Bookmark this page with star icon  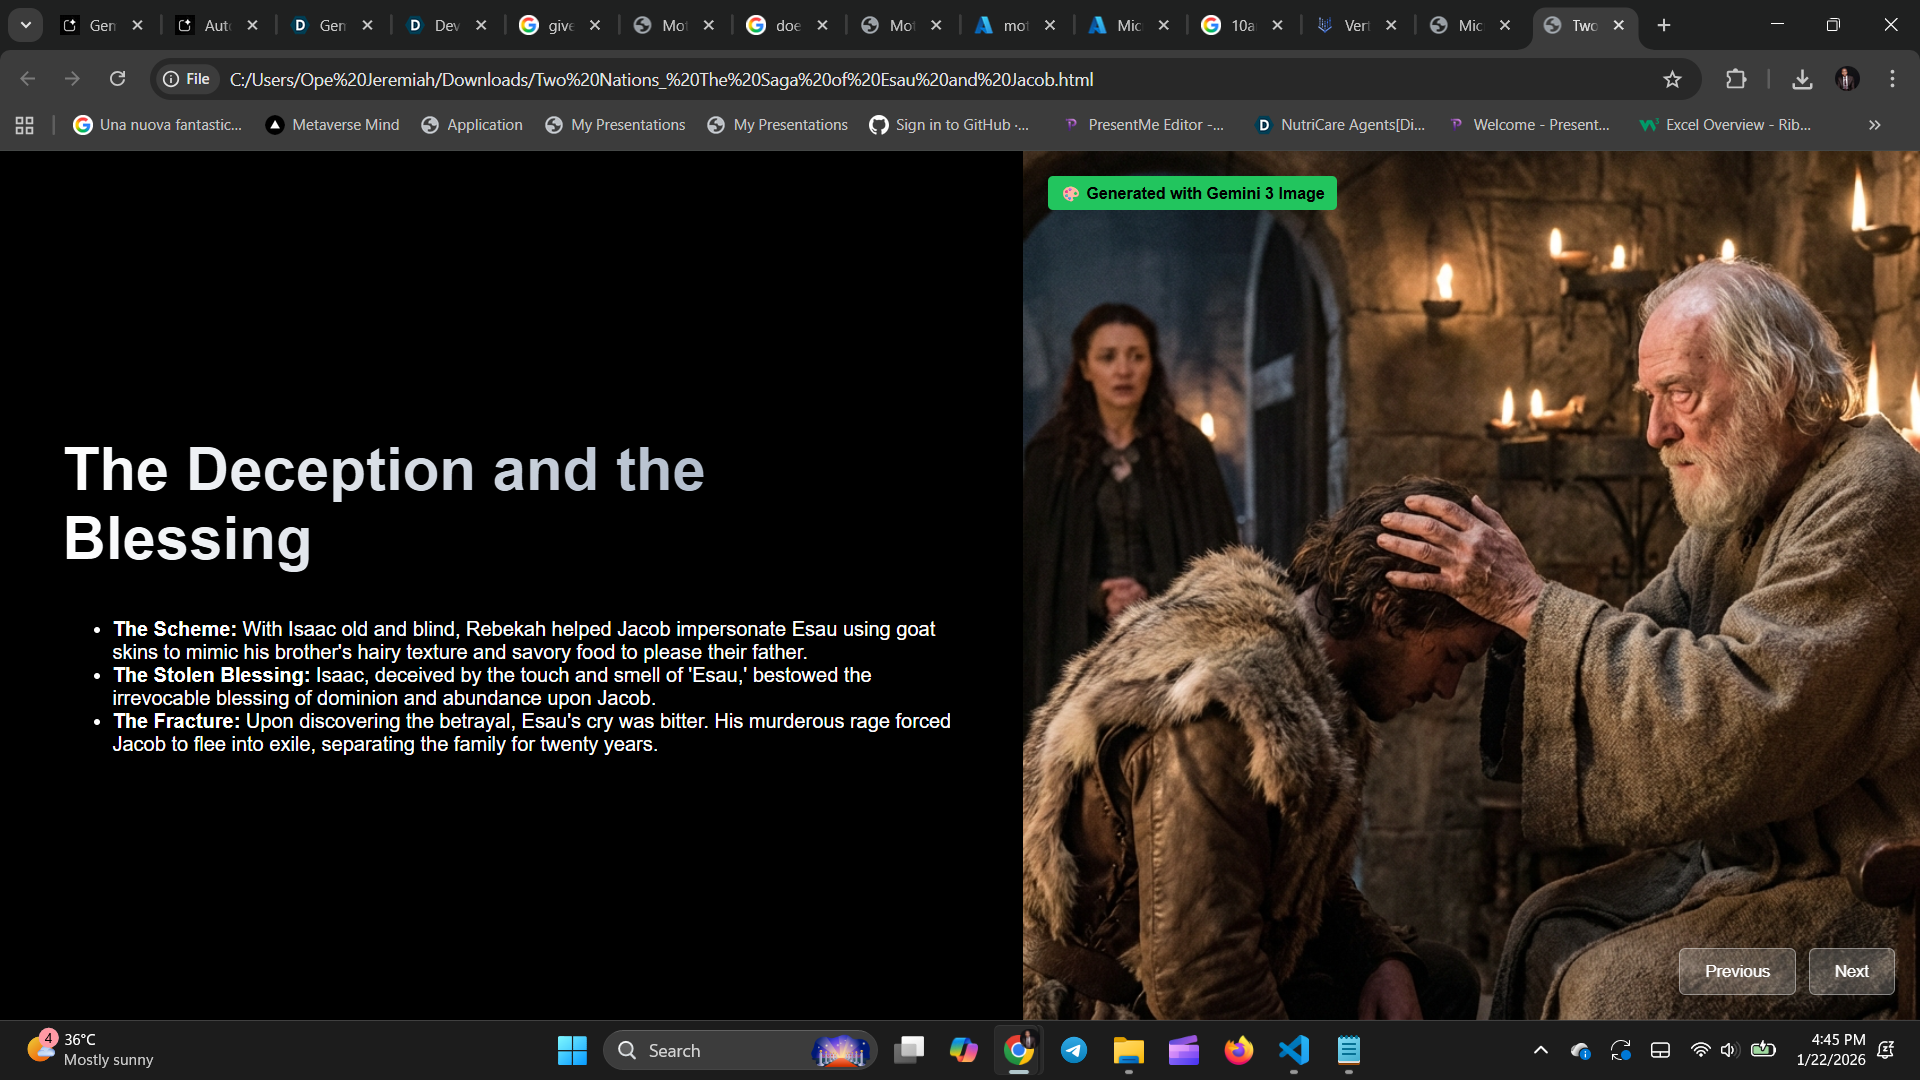click(1672, 79)
